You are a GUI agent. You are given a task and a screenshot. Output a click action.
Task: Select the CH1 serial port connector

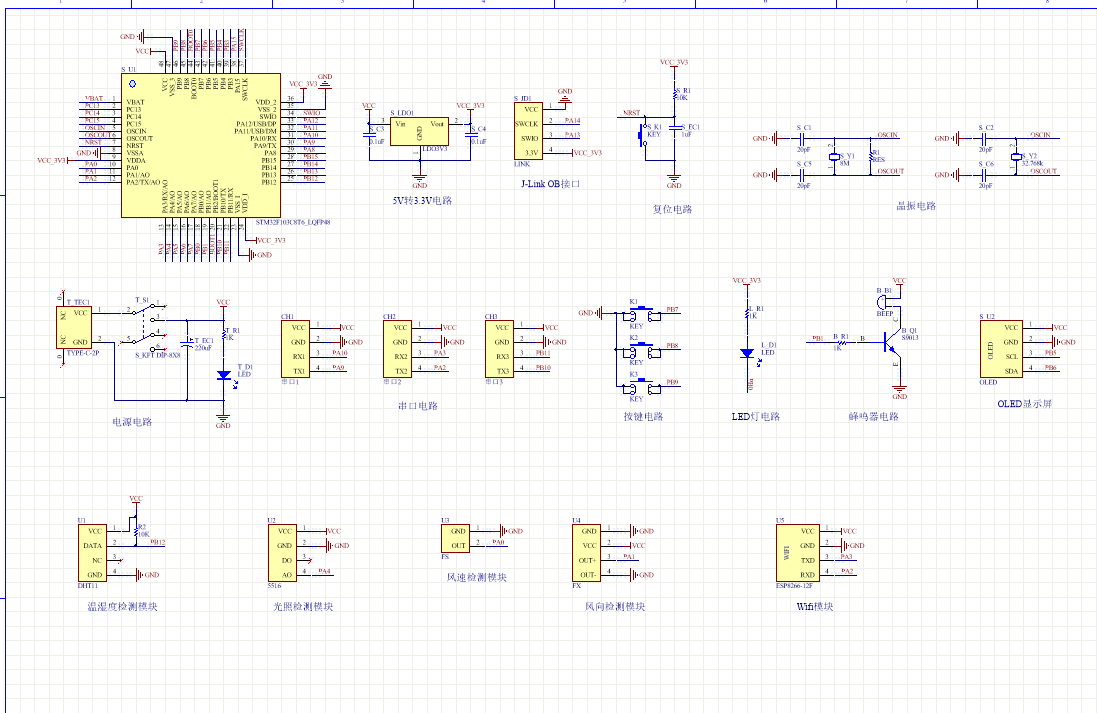pos(295,348)
